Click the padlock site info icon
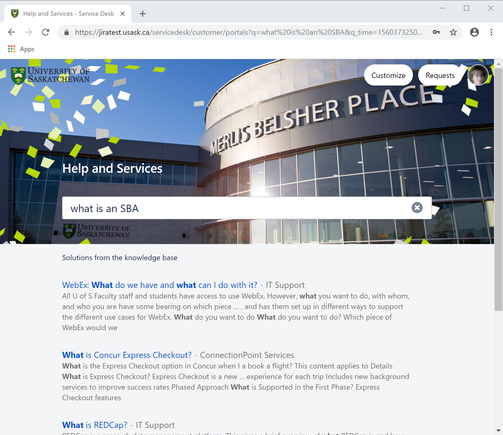Screen dimensions: 503x435 coord(67,32)
